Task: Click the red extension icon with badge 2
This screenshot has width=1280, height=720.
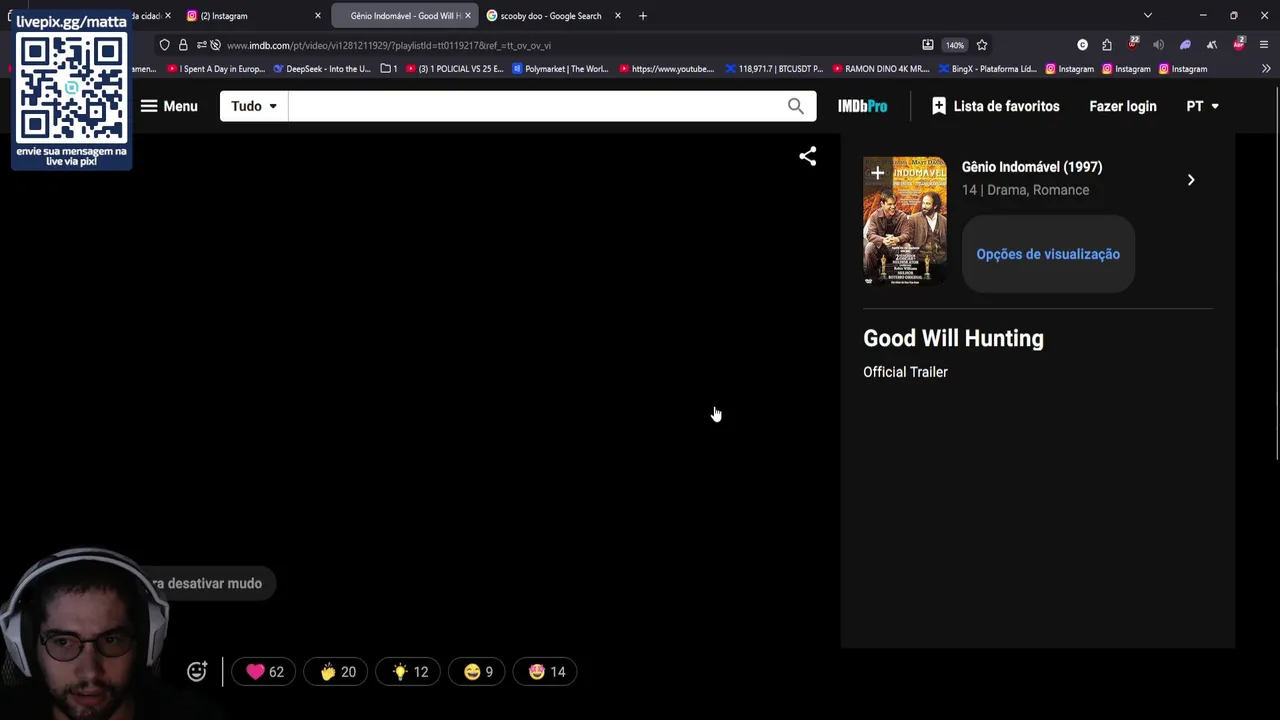Action: [x=1239, y=44]
